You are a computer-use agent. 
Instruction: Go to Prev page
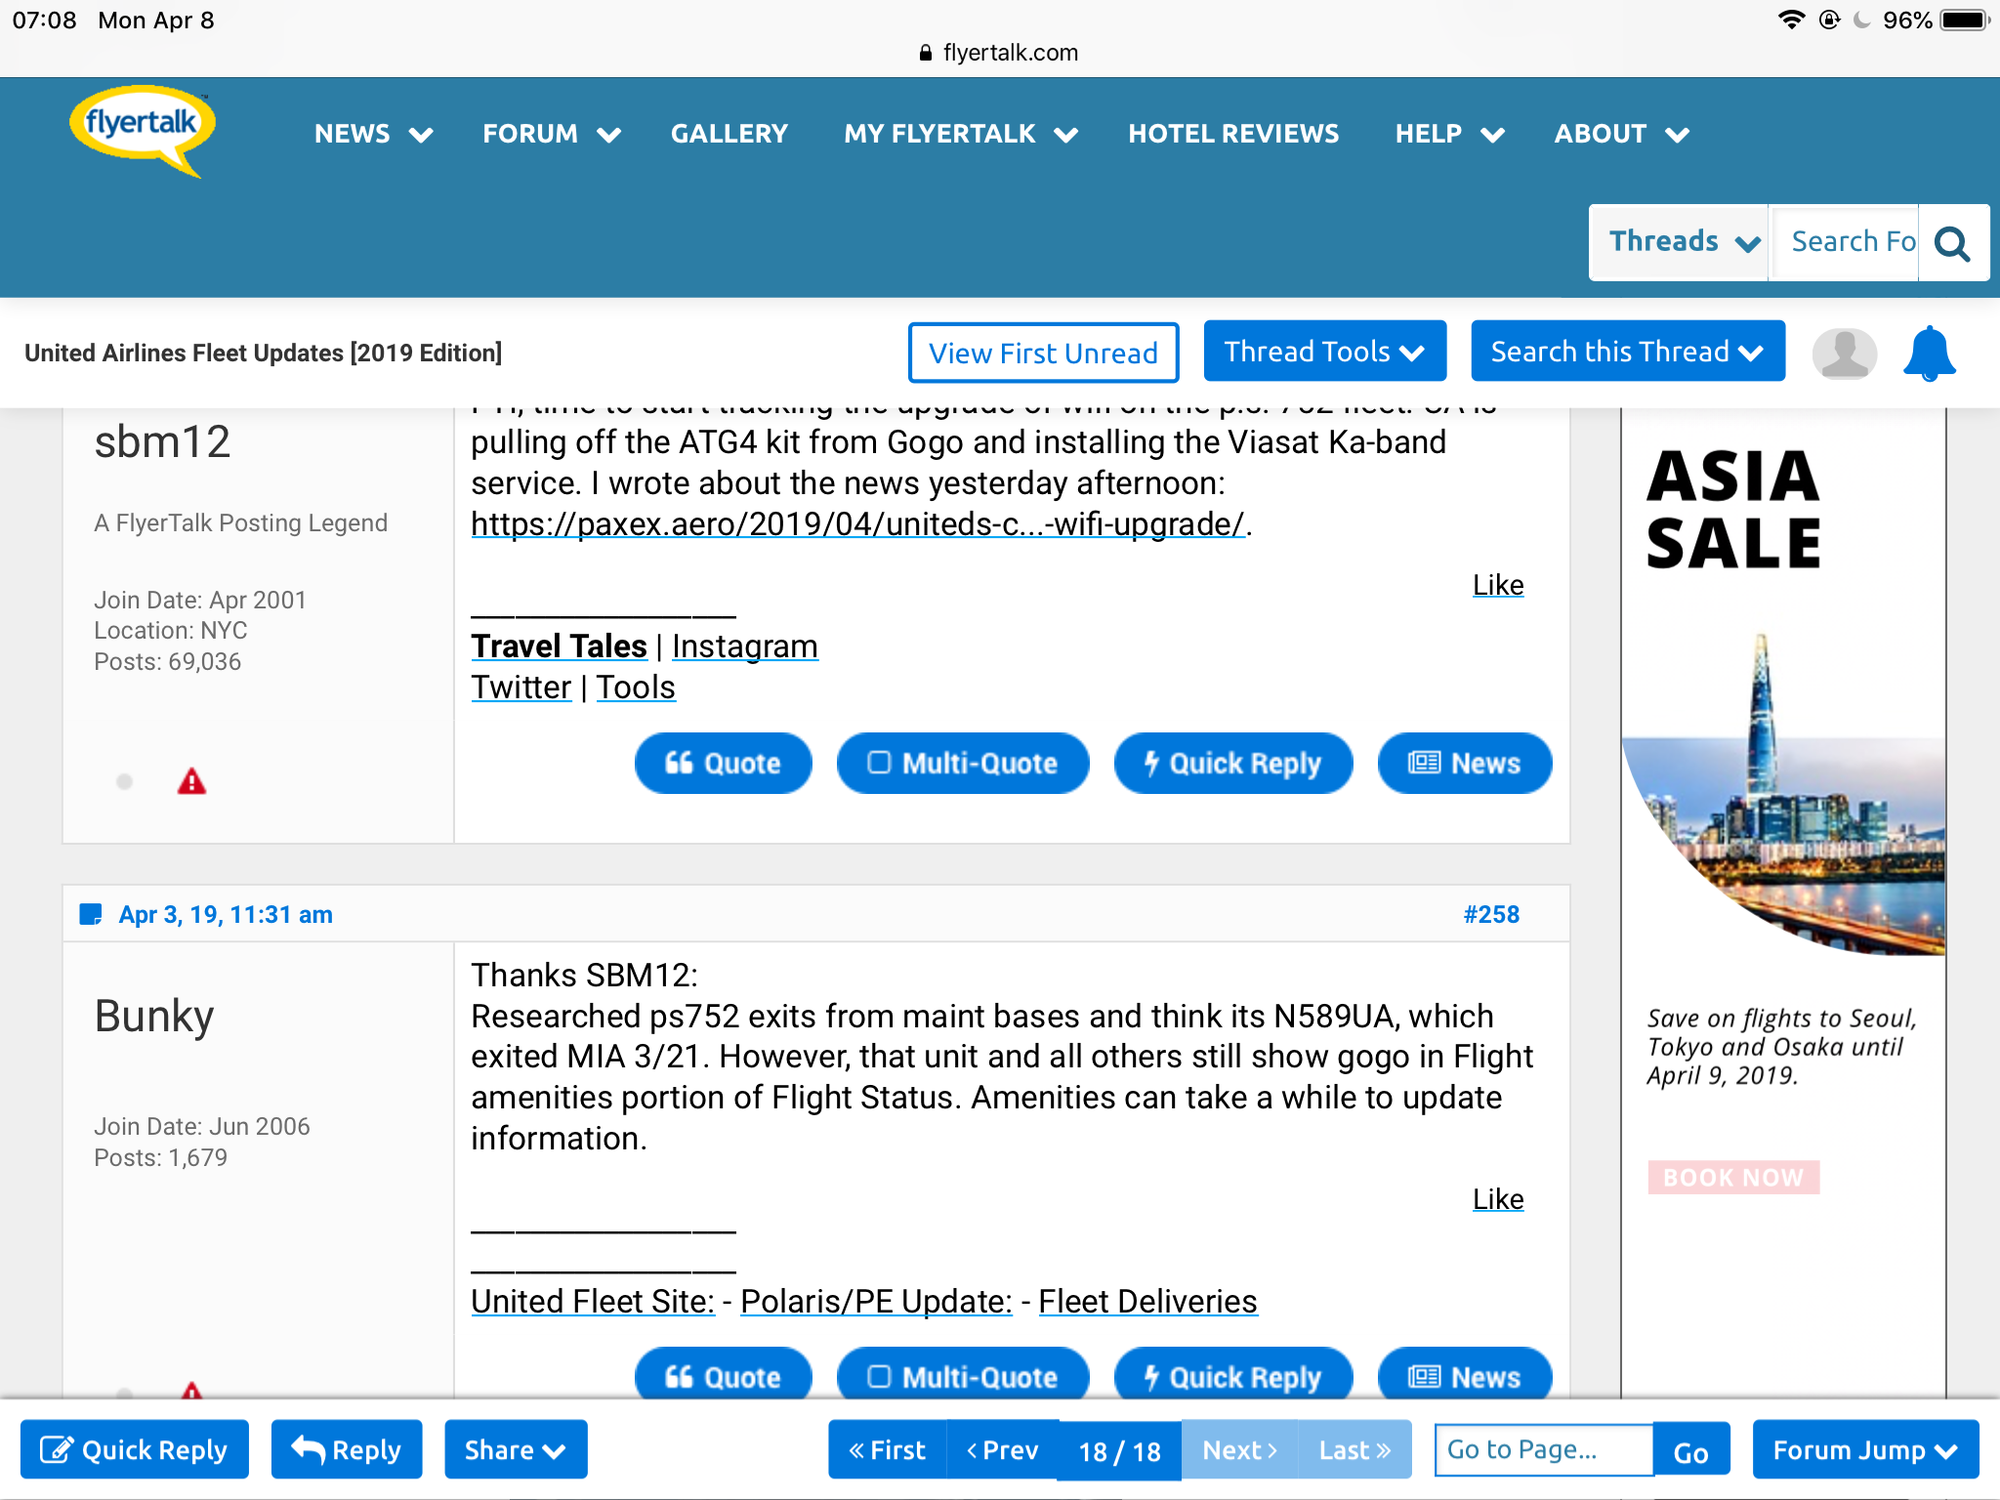(1003, 1449)
